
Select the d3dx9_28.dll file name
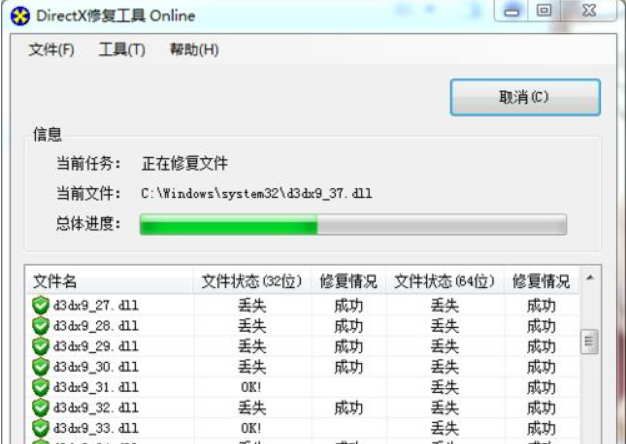tap(96, 326)
